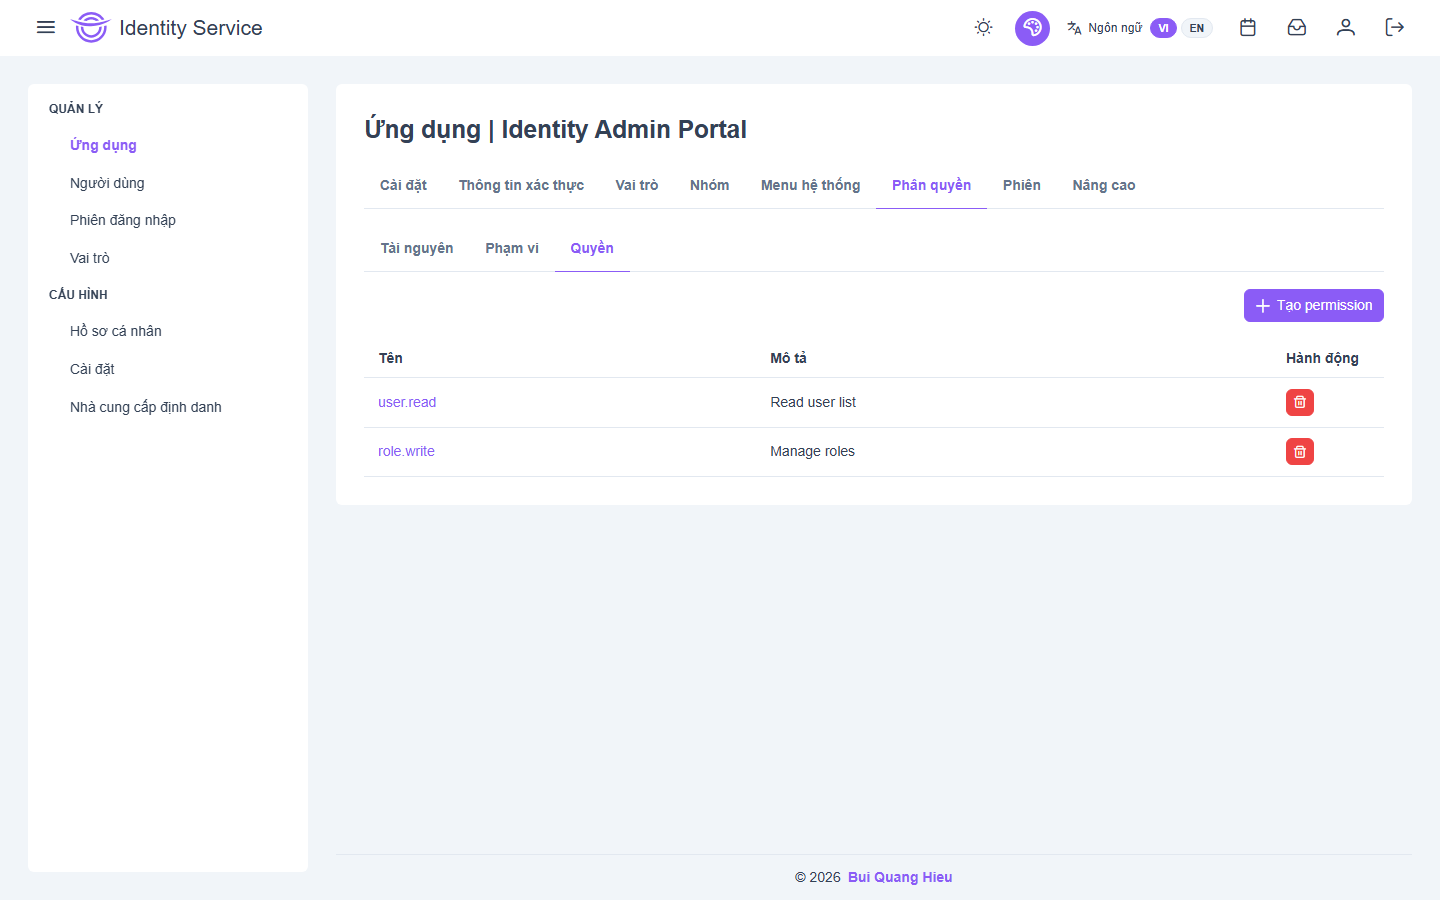Toggle the light/dark theme sun icon
This screenshot has height=900, width=1440.
tap(983, 27)
